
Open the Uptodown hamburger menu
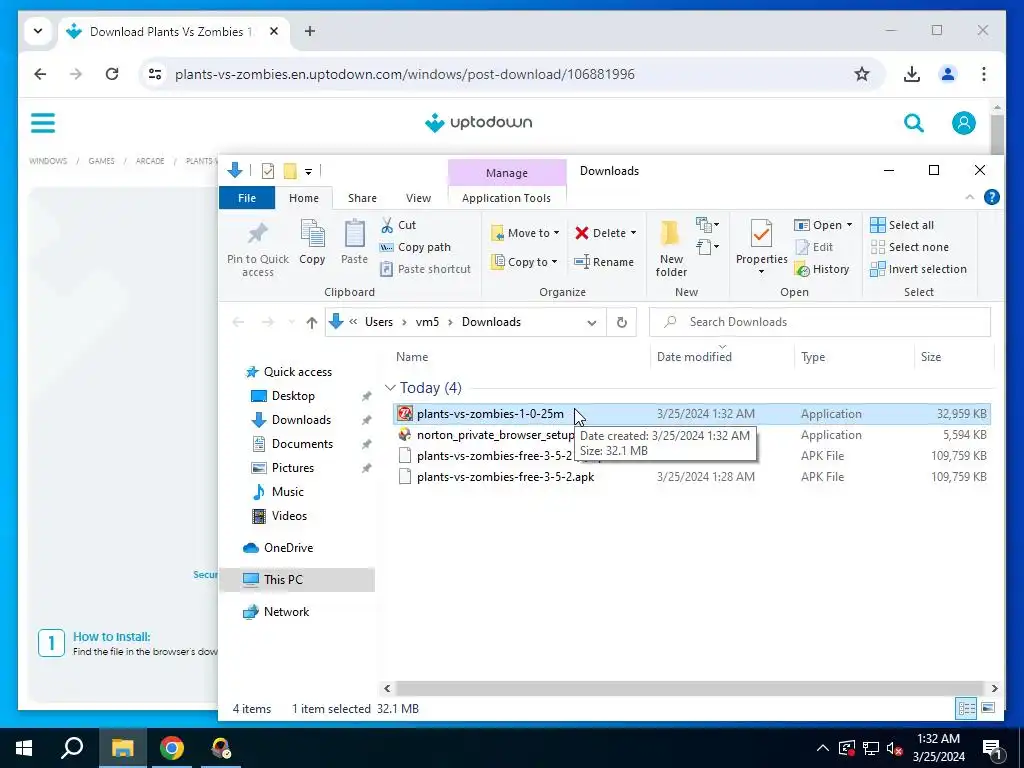(43, 123)
